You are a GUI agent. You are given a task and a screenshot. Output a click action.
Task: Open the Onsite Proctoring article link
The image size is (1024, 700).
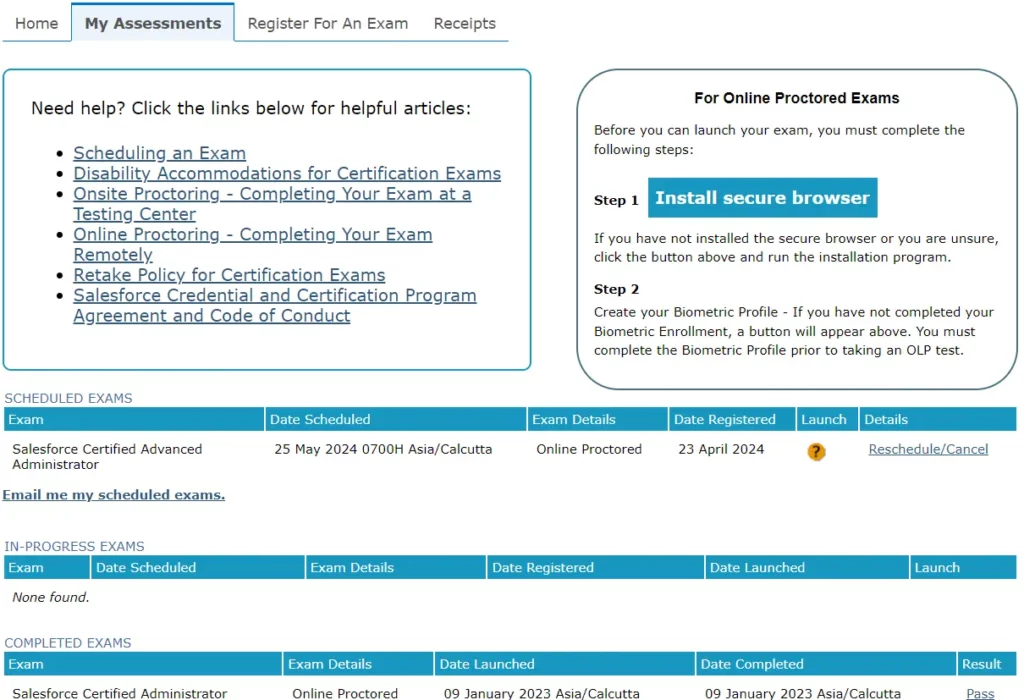coord(272,204)
